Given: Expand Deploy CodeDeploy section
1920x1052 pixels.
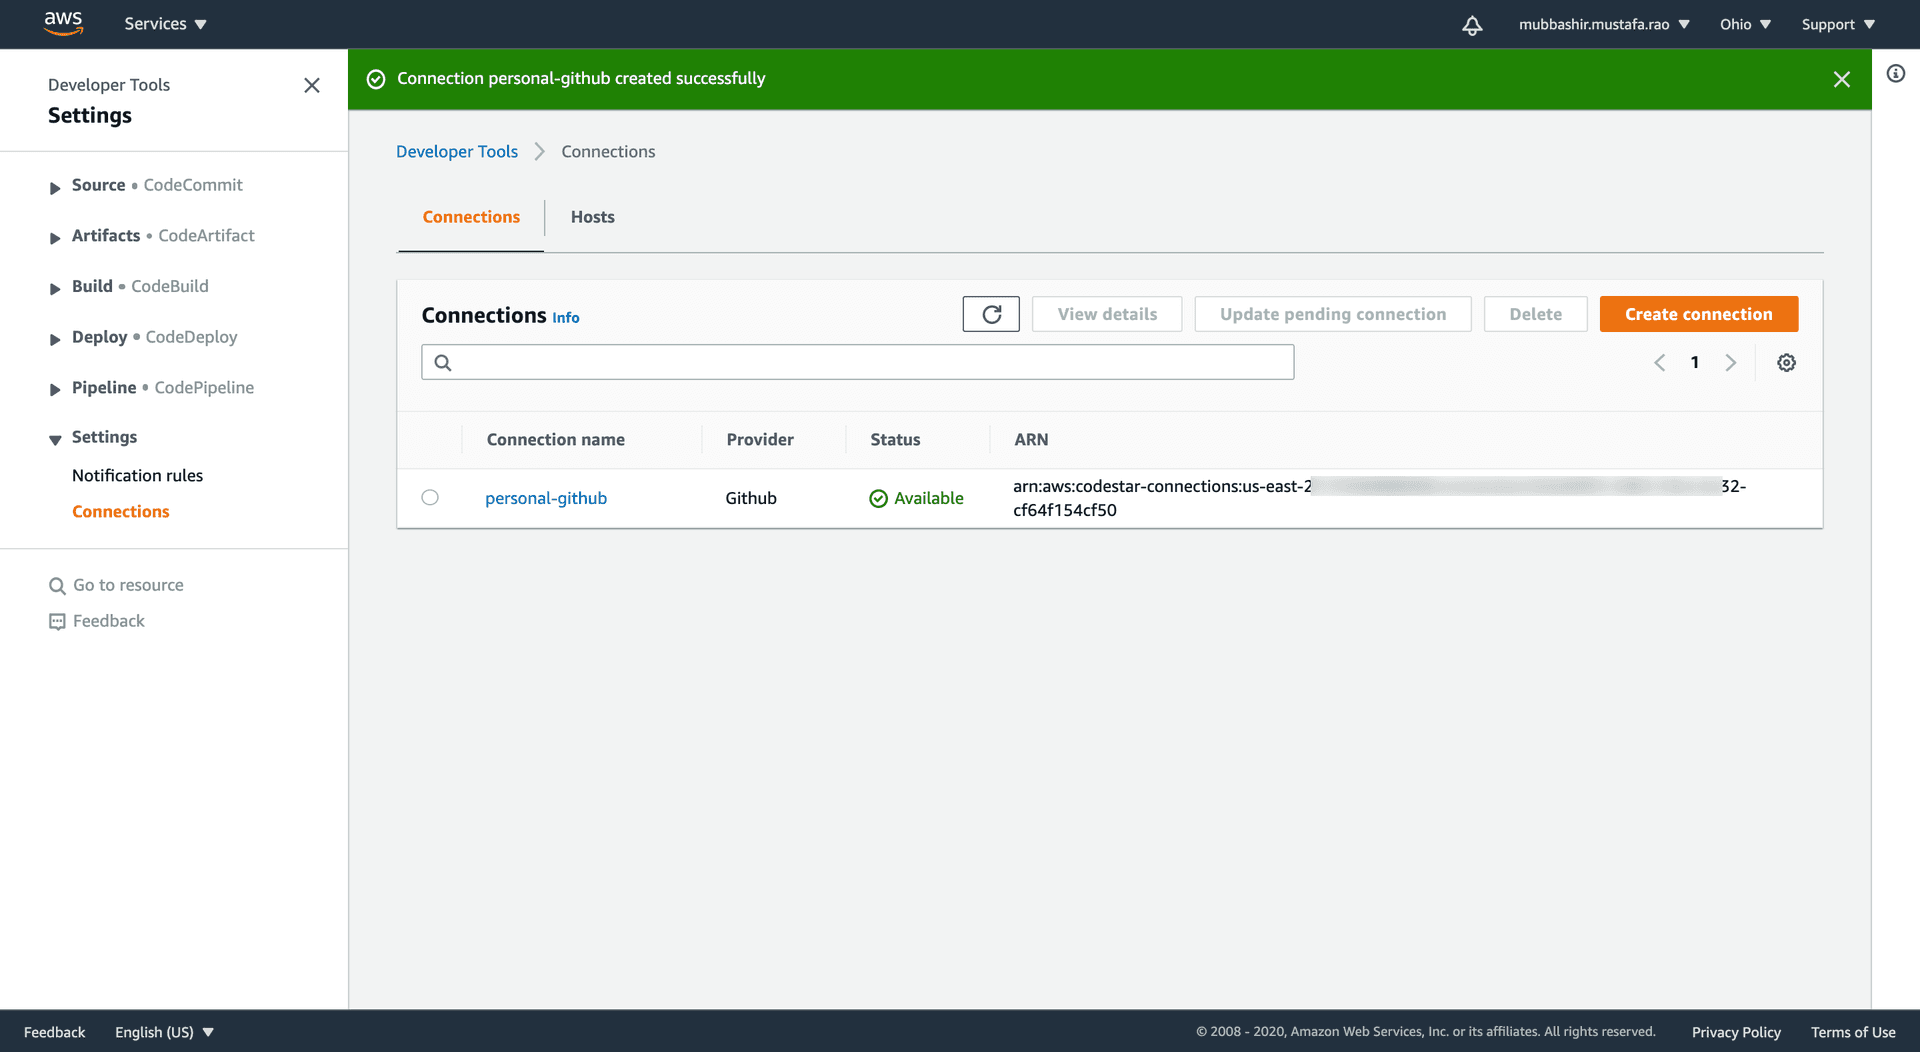Looking at the screenshot, I should 55,339.
